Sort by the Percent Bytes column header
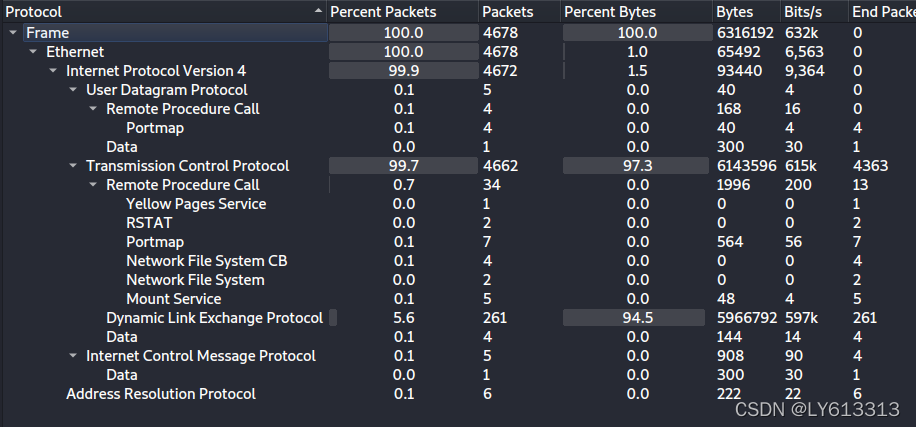The image size is (916, 427). pos(636,12)
